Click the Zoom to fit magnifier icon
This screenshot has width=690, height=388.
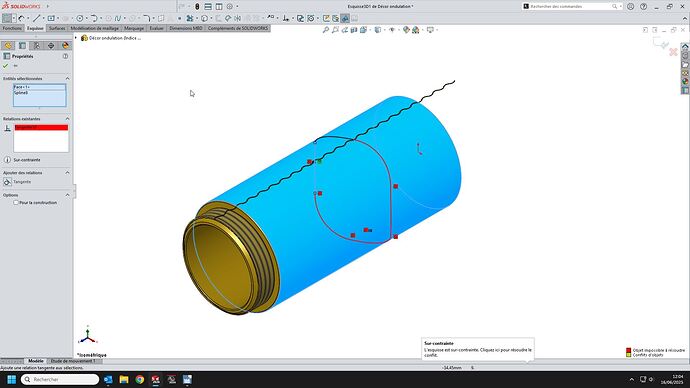point(326,30)
